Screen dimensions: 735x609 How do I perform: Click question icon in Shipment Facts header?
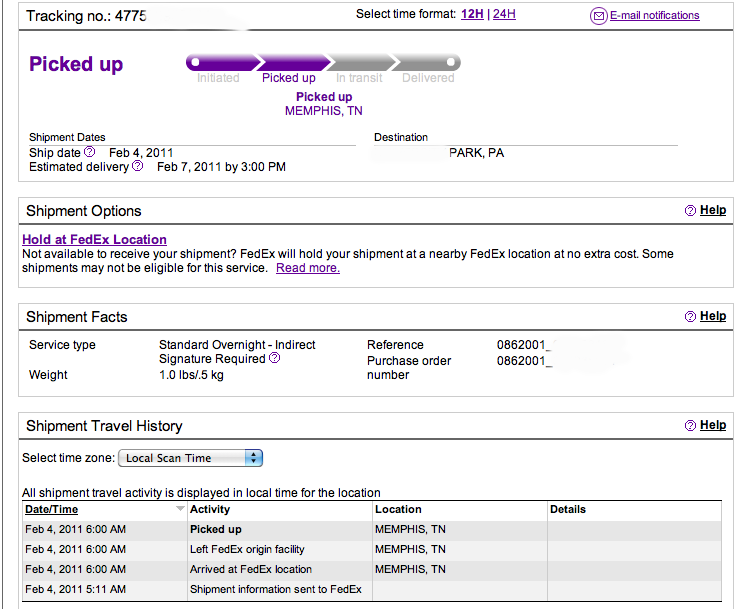coord(690,316)
